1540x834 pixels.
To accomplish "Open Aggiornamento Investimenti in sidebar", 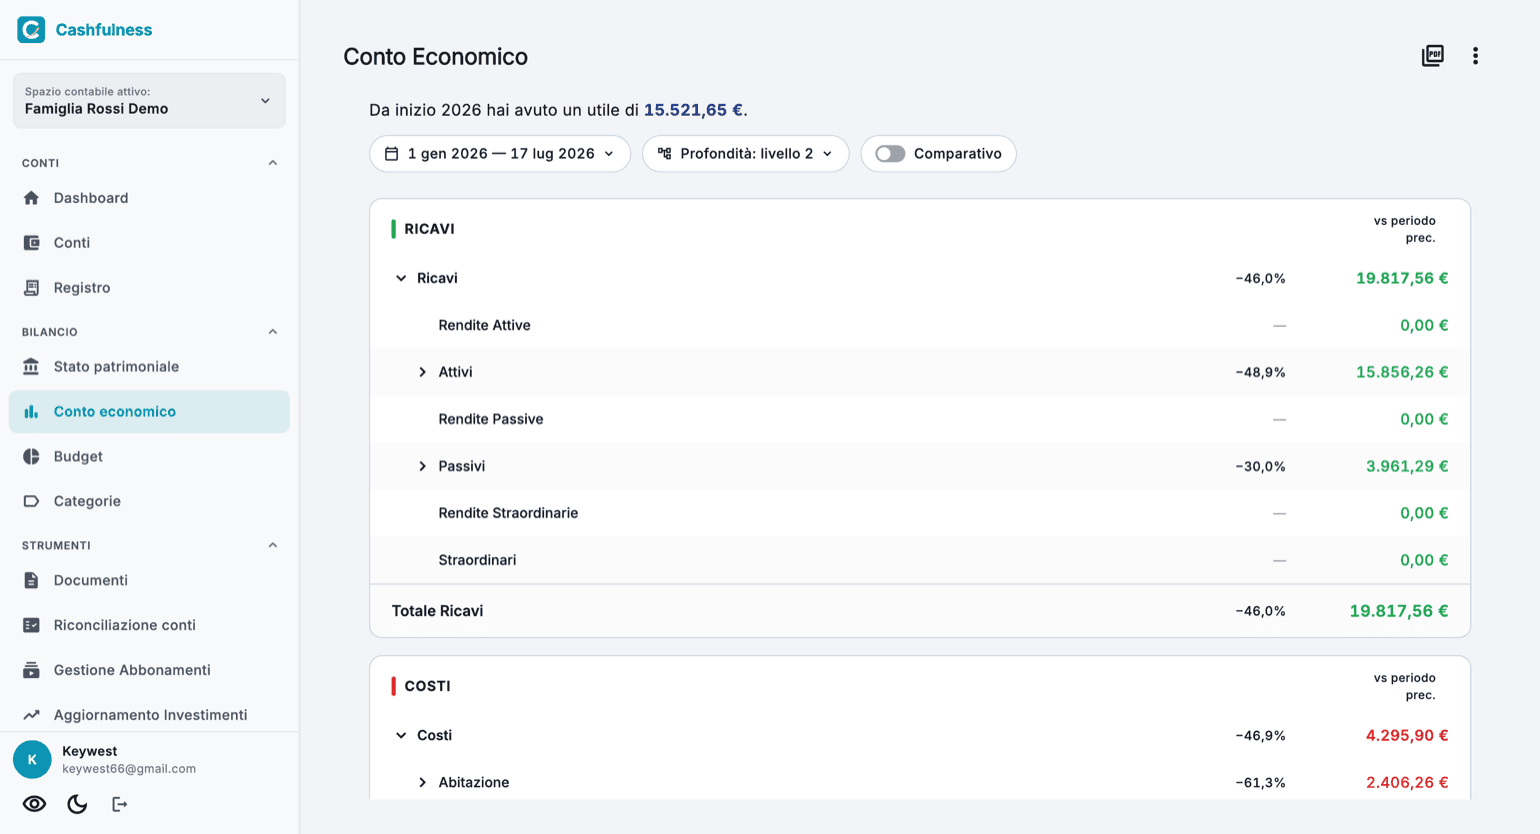I will click(149, 715).
